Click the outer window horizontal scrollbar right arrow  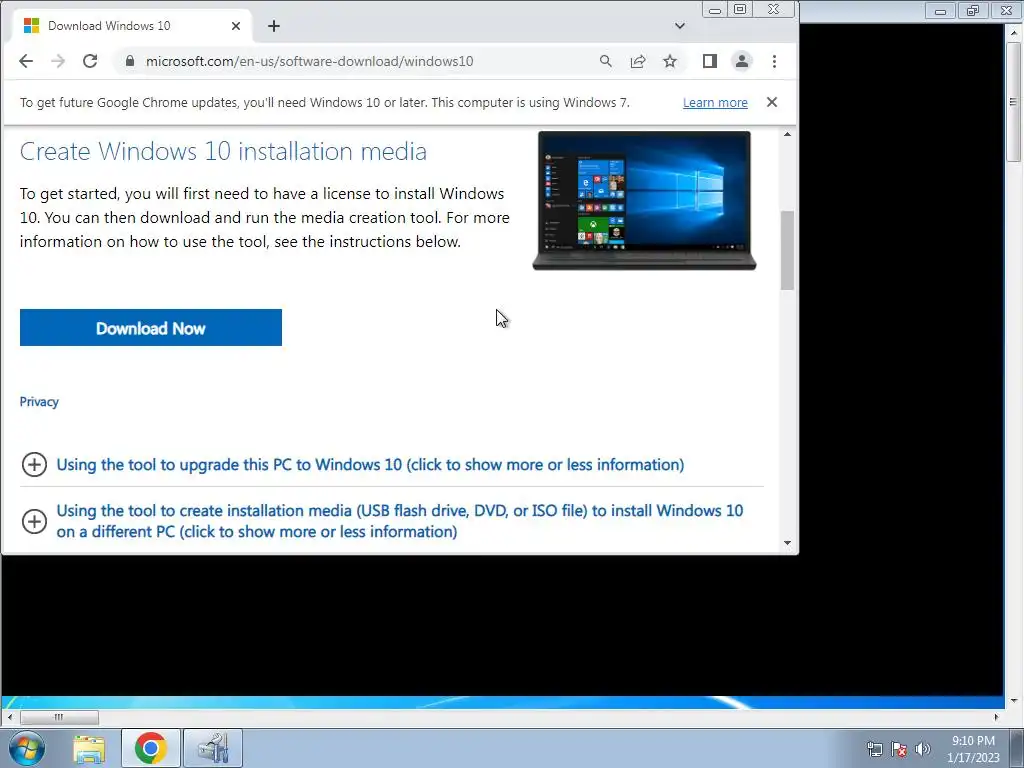coord(997,717)
